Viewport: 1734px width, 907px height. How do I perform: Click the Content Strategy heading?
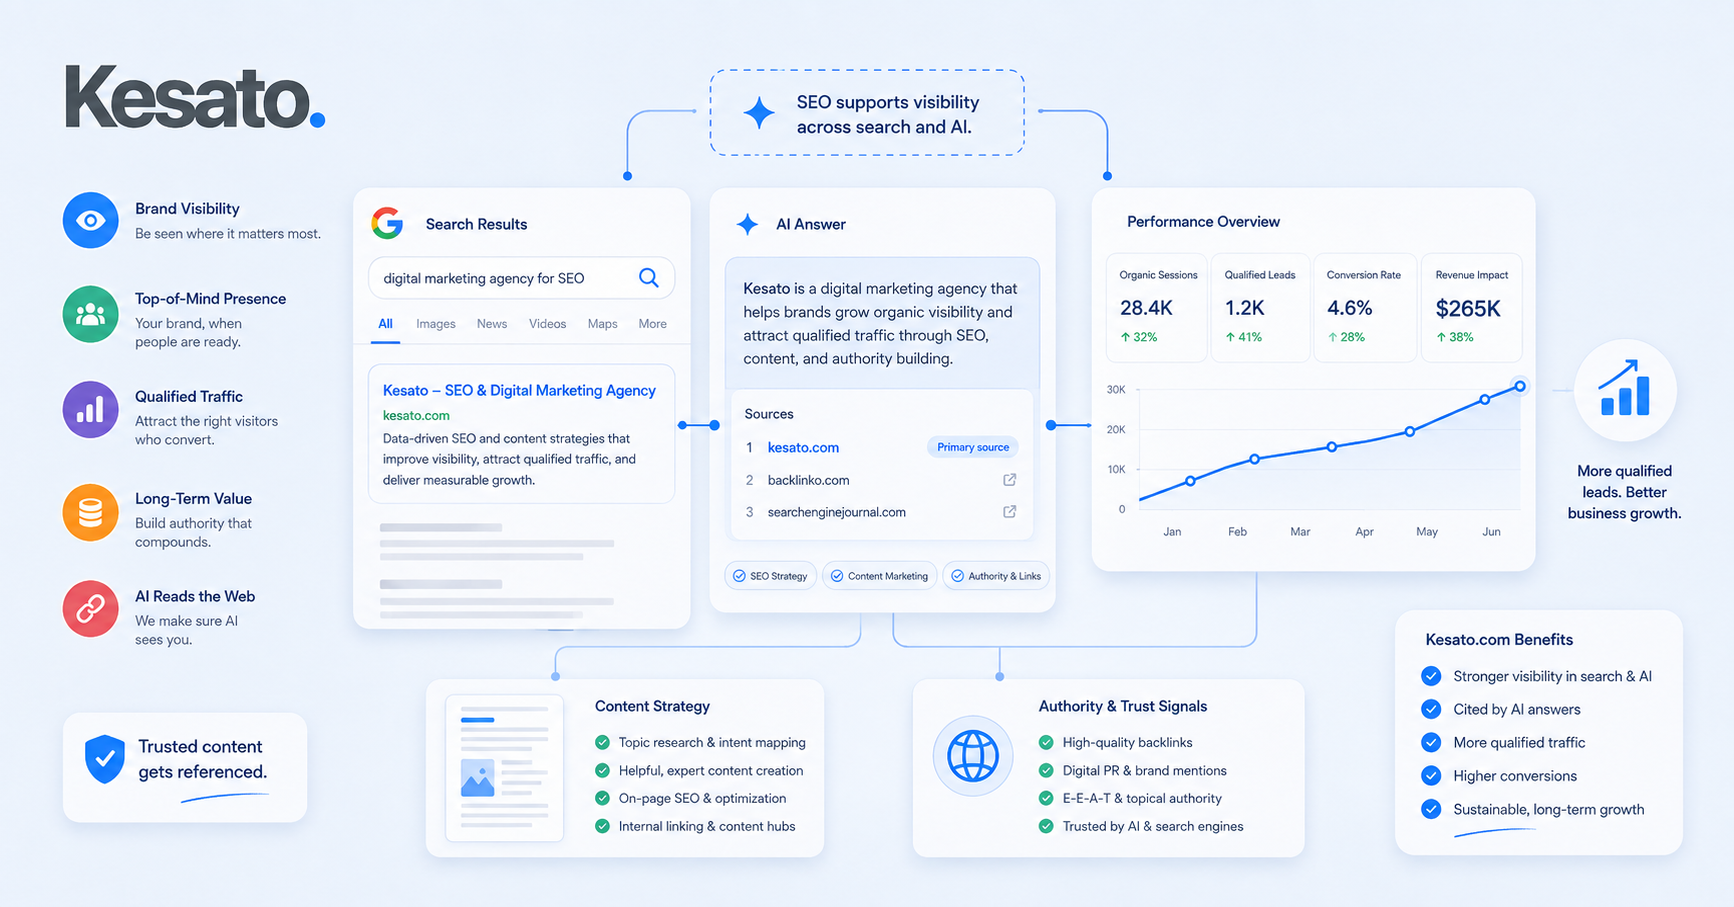pyautogui.click(x=652, y=706)
